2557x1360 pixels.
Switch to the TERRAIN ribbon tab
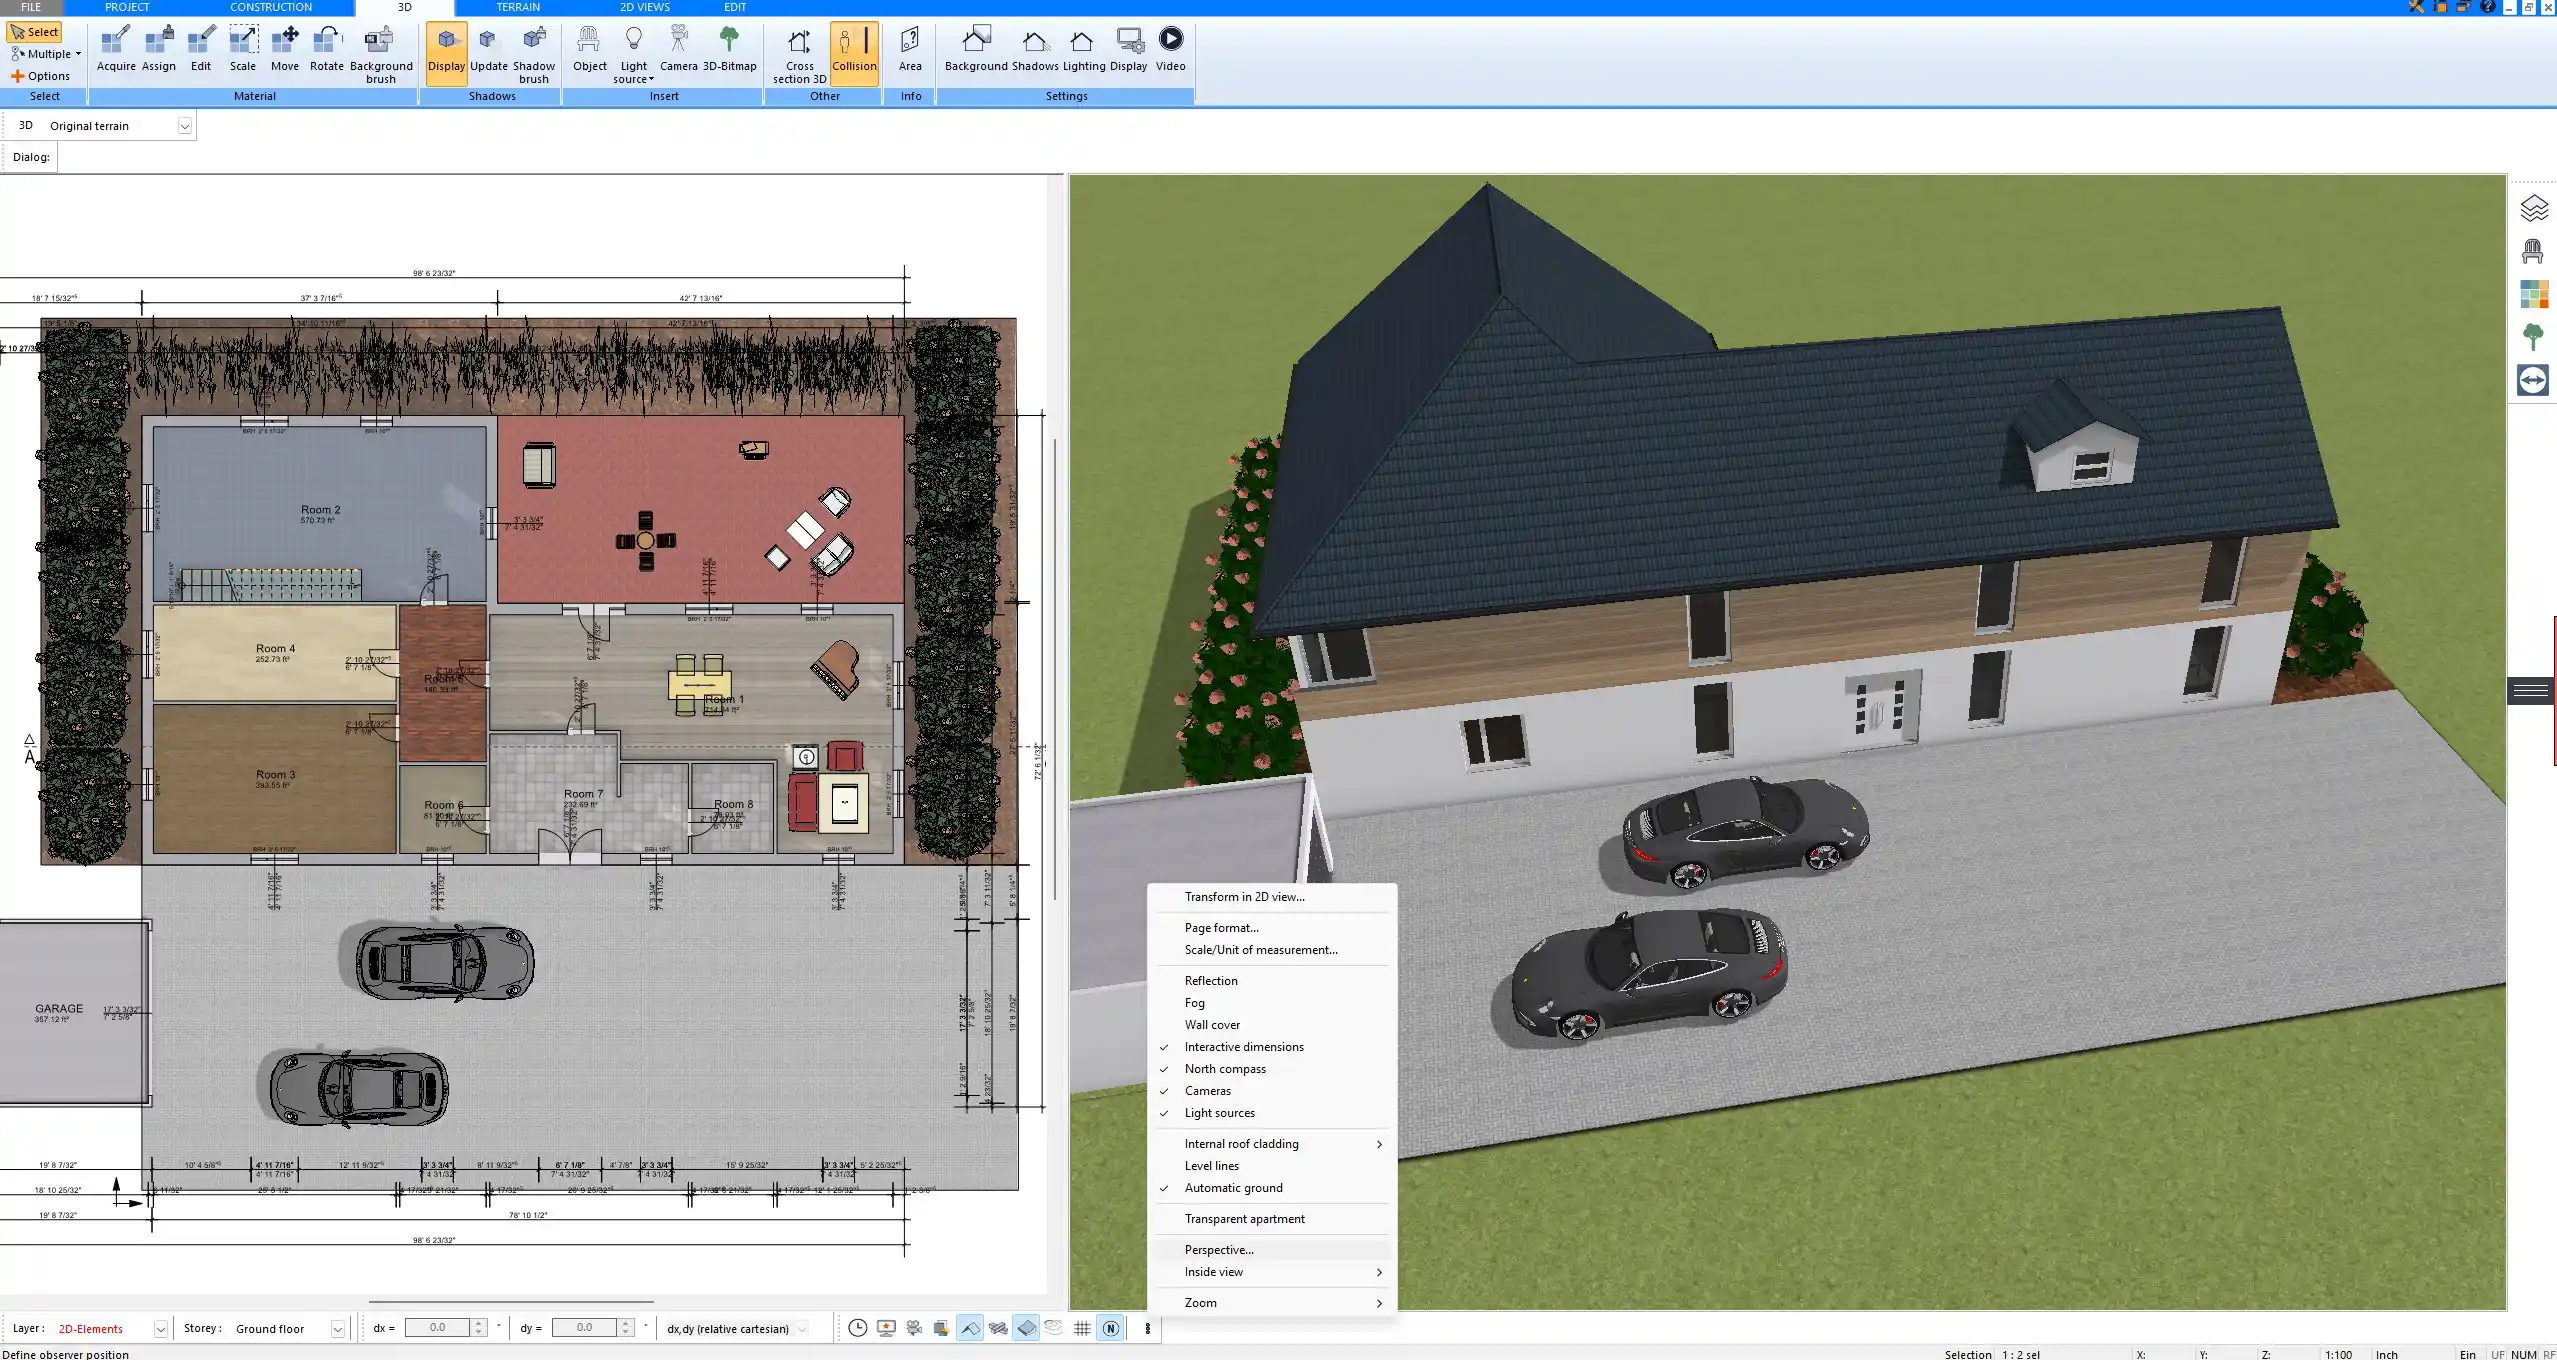518,7
